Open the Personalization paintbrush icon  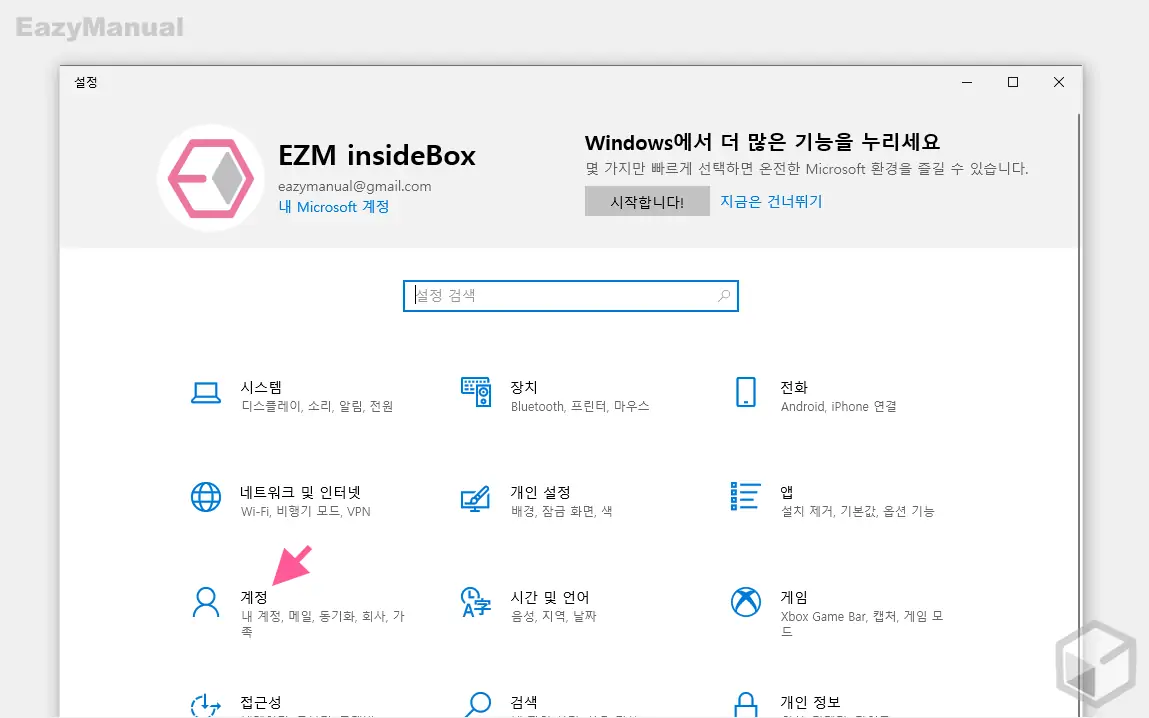(x=476, y=498)
